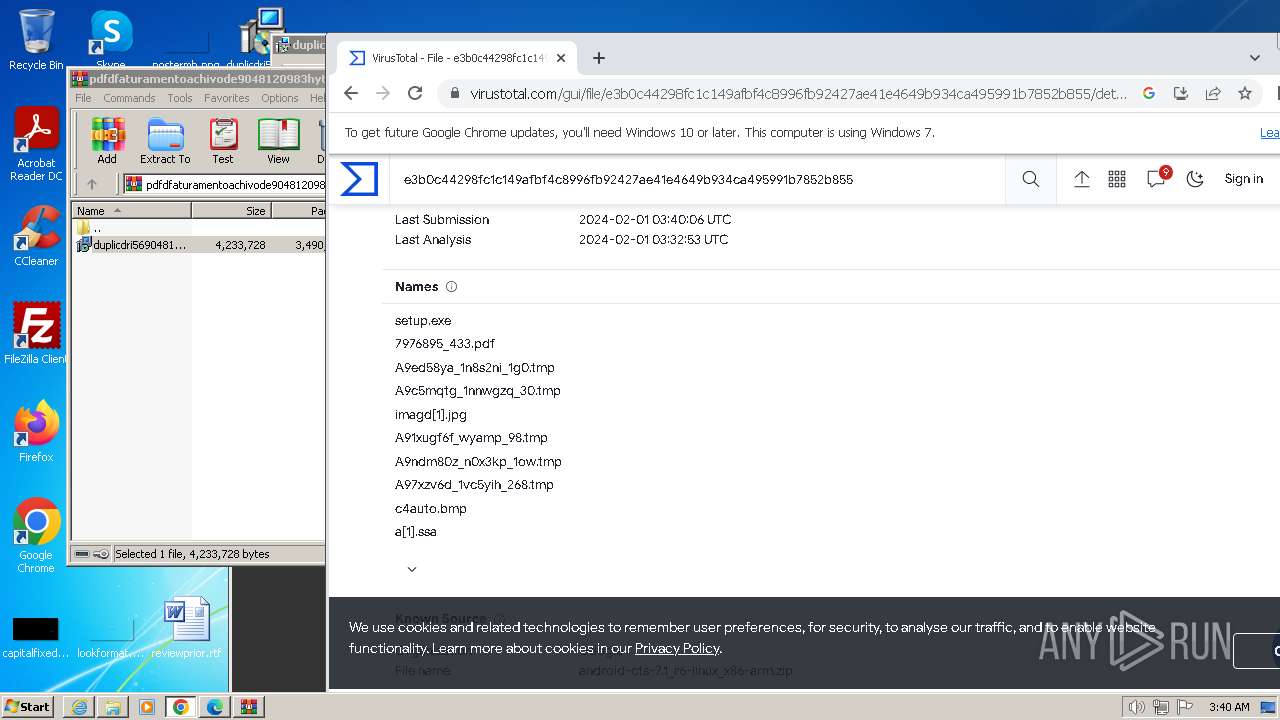The height and width of the screenshot is (720, 1280).
Task: Click VirusTotal hash search field
Action: coord(697,180)
